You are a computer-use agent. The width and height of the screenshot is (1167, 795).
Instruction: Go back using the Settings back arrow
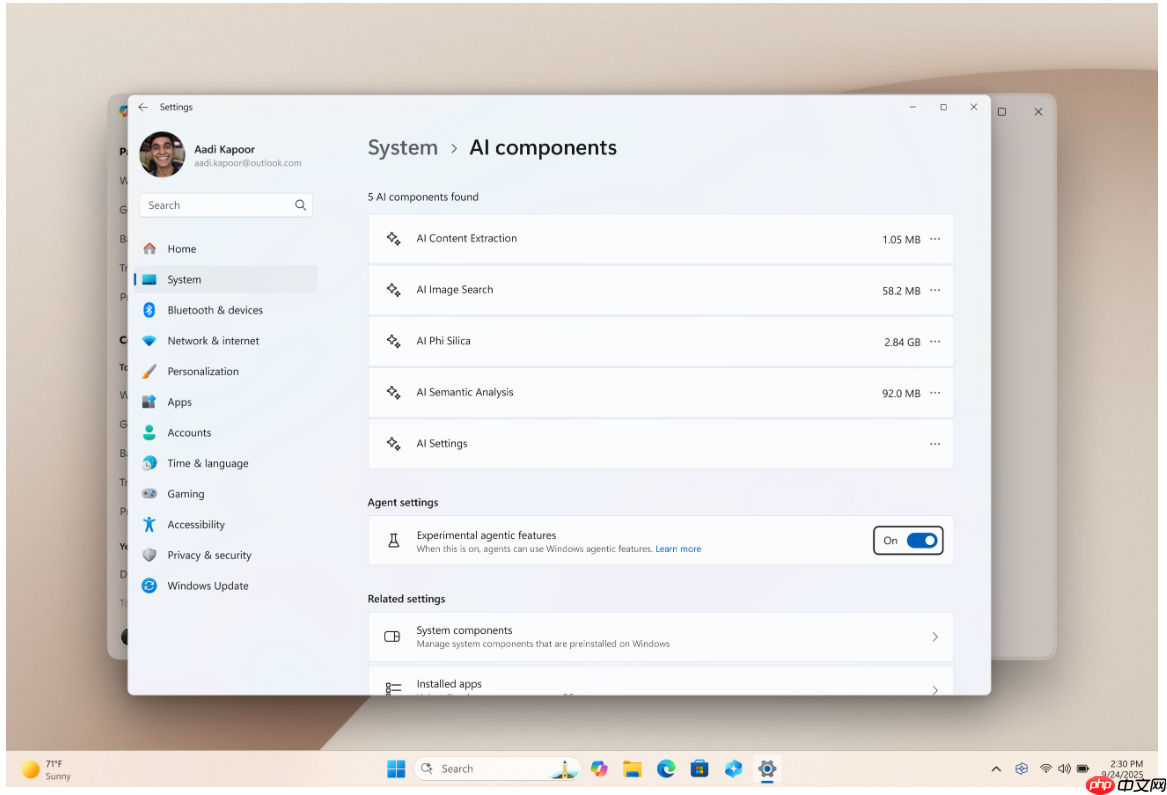click(143, 107)
